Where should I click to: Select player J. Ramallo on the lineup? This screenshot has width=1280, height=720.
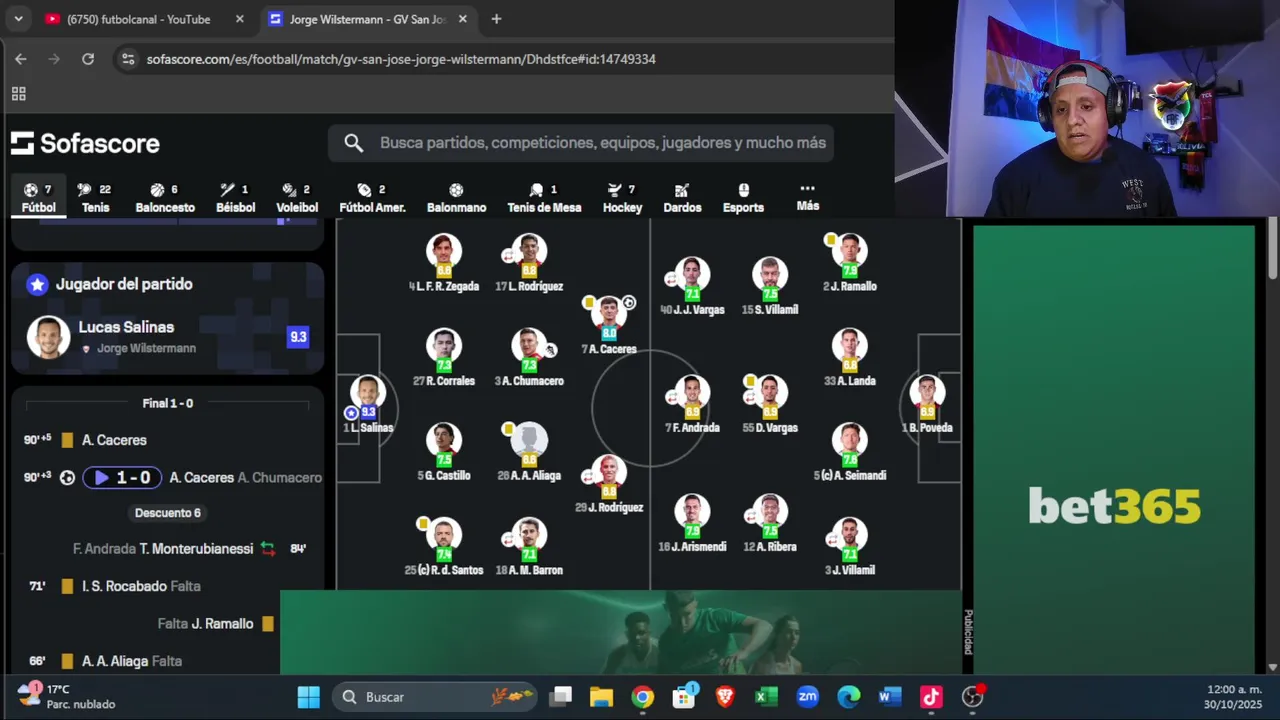click(849, 263)
